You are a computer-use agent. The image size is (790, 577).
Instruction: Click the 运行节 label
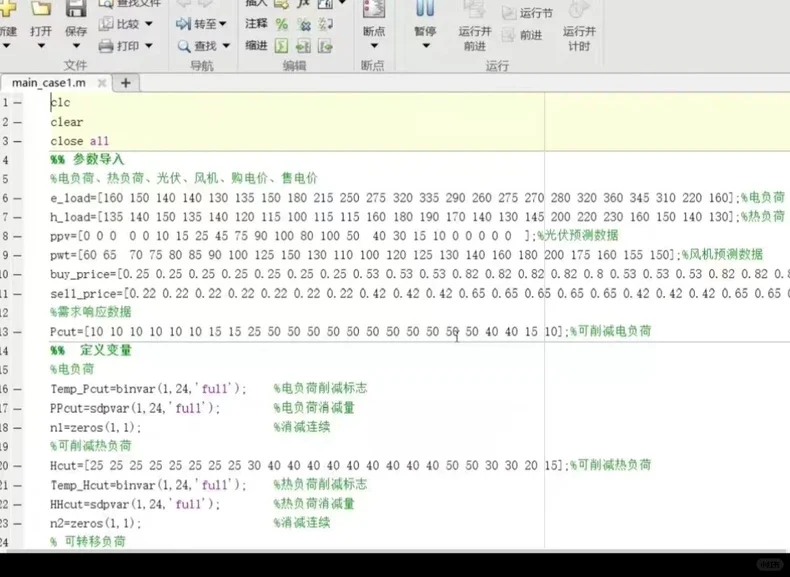536,14
